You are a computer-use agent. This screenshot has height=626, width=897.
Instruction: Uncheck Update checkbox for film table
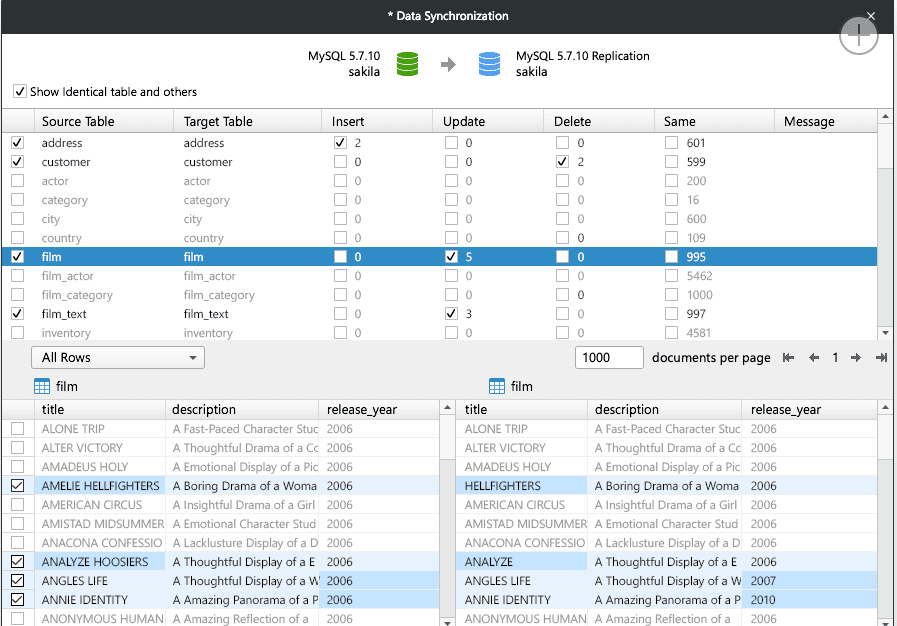pyautogui.click(x=451, y=257)
